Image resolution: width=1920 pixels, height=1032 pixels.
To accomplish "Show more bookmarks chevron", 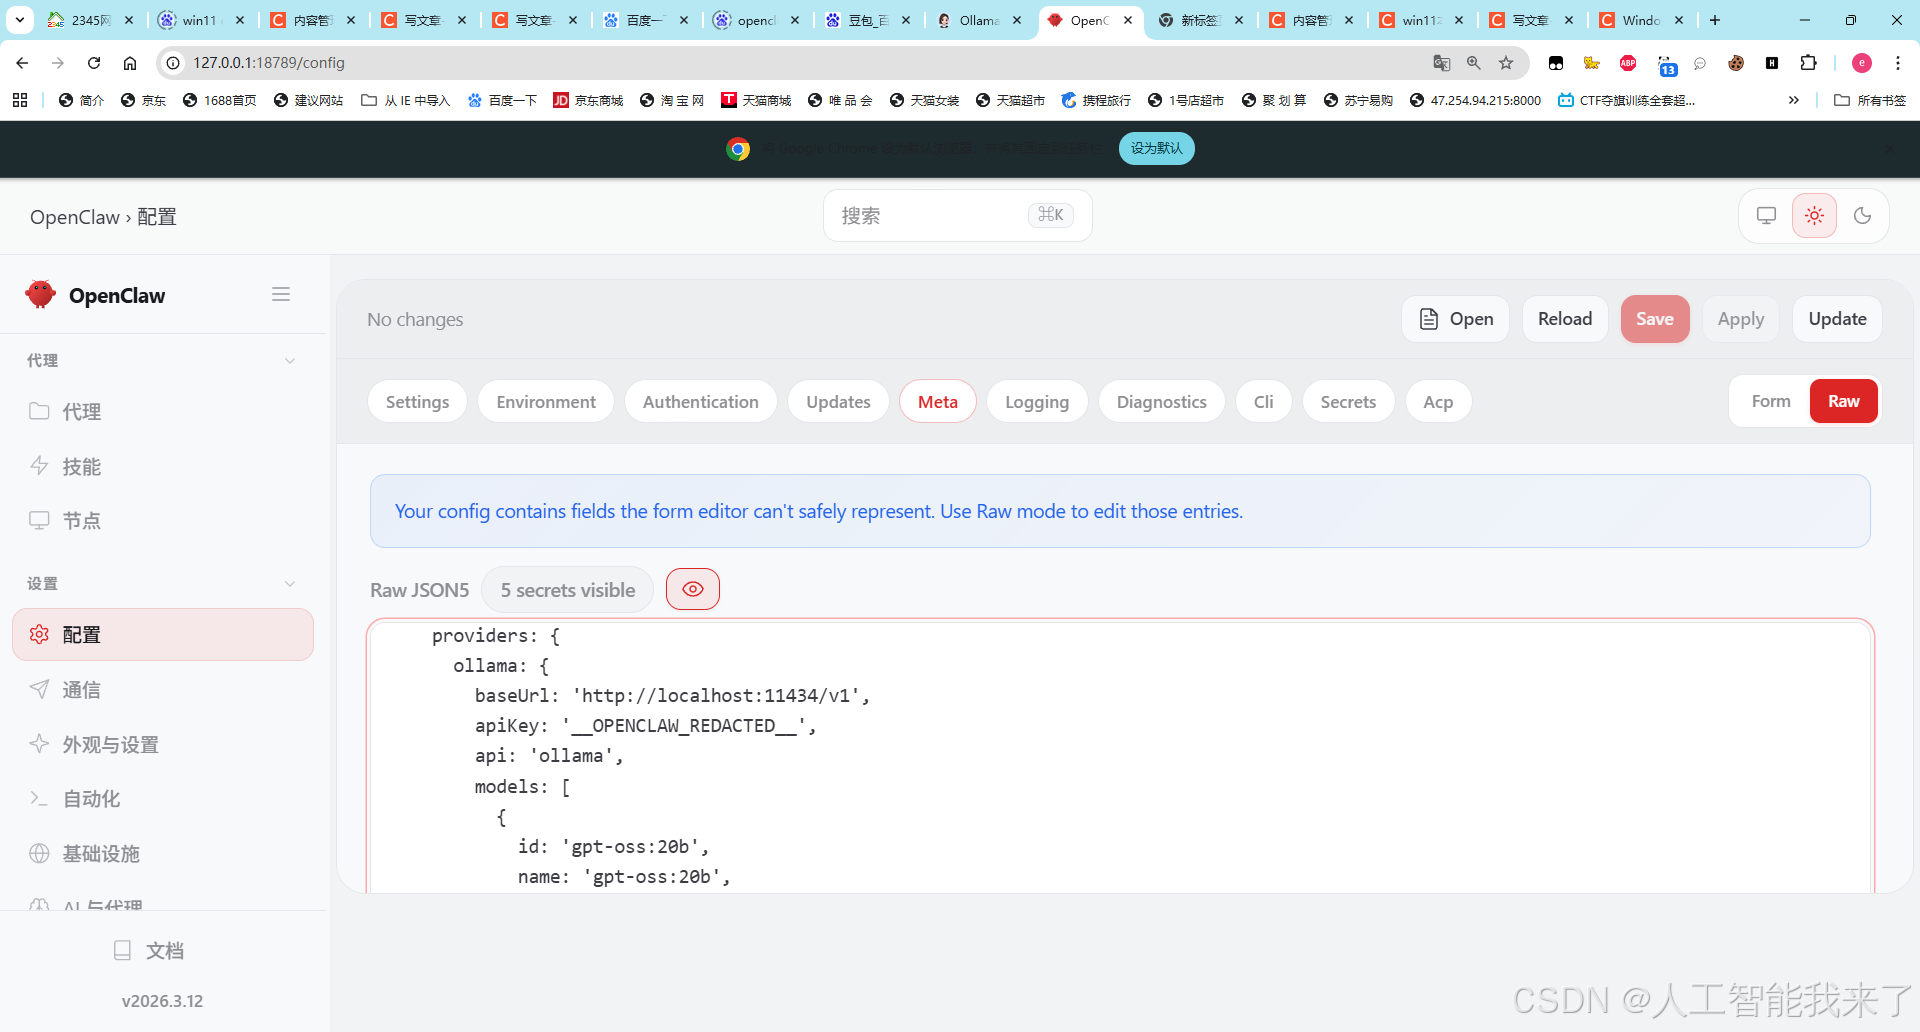I will 1794,100.
